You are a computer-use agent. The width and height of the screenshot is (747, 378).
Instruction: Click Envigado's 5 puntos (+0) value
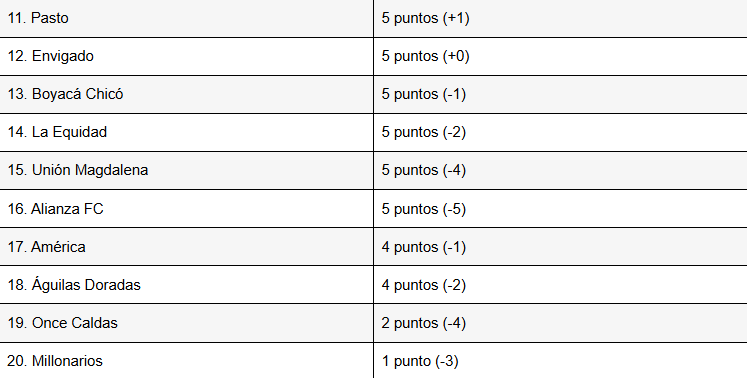point(425,56)
